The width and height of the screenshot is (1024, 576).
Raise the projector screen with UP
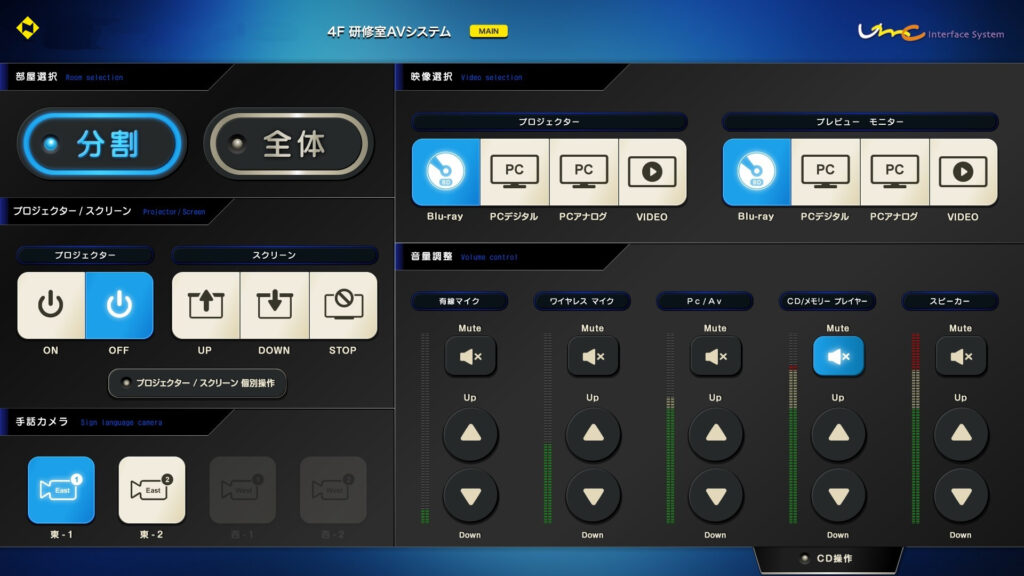205,305
